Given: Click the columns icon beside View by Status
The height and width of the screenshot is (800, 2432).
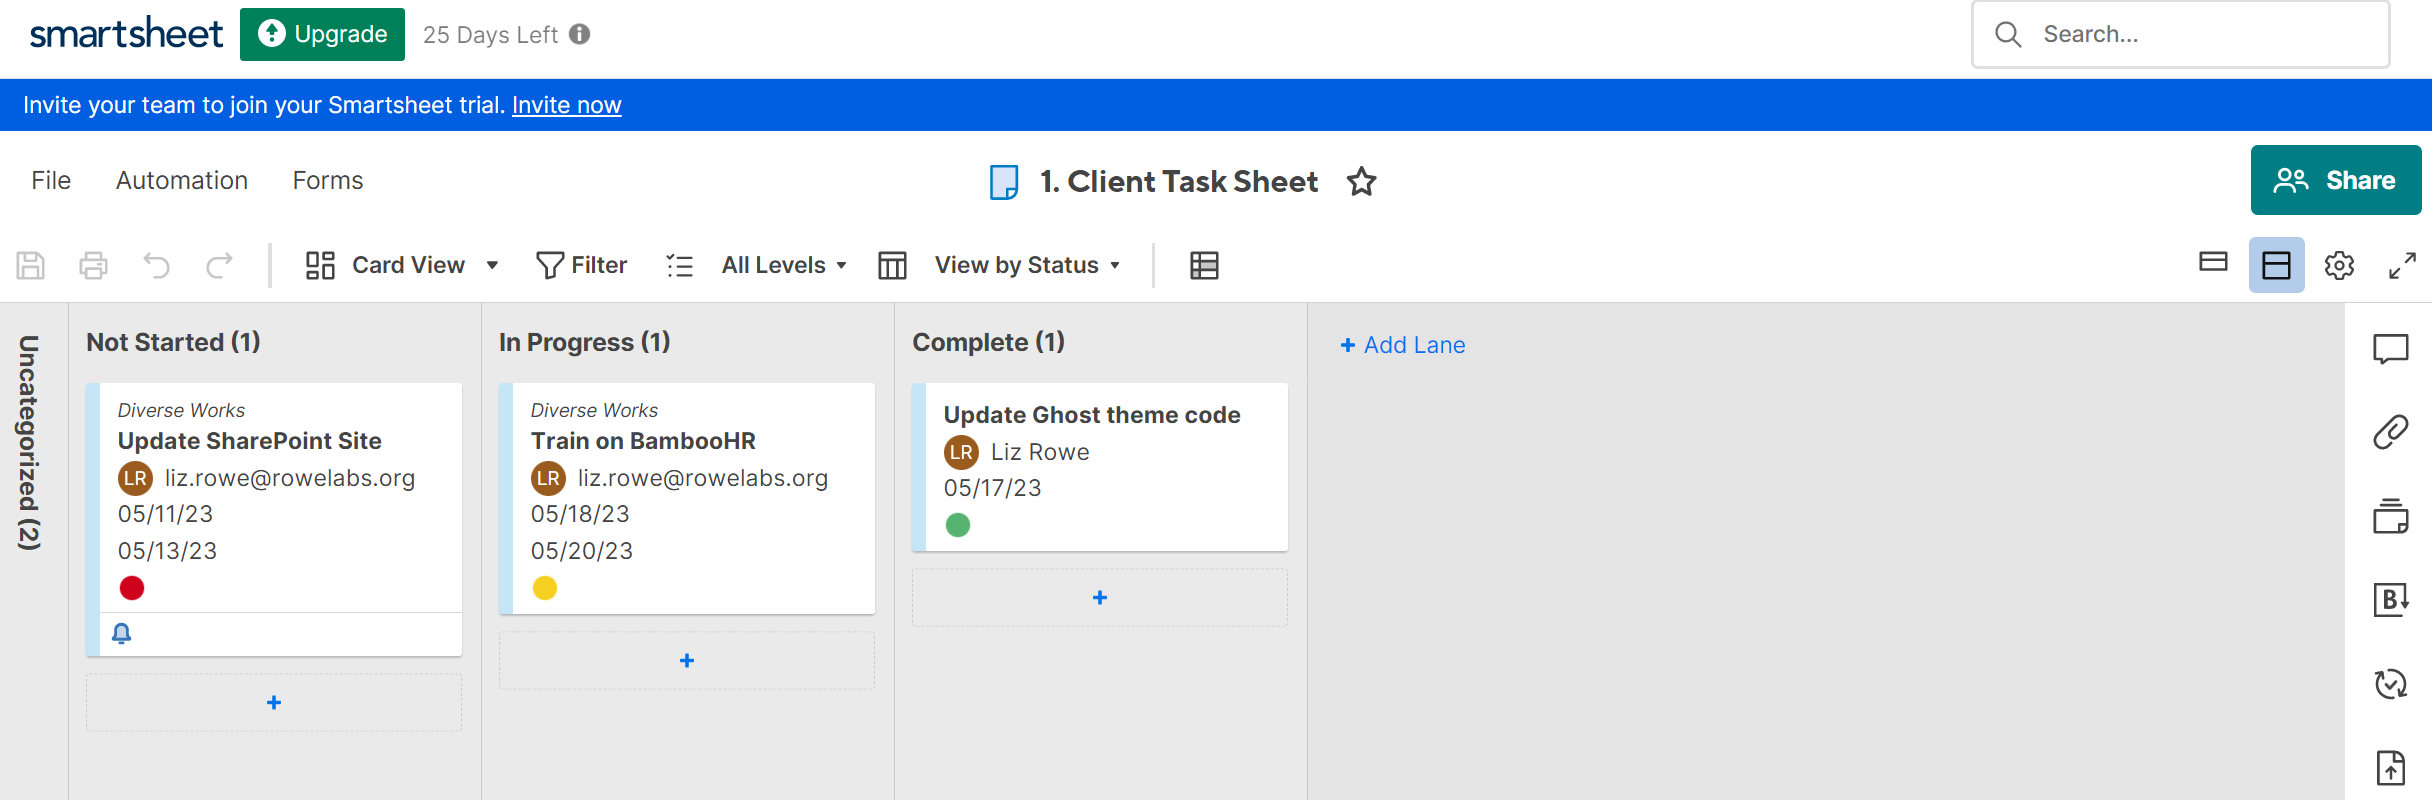Looking at the screenshot, I should click(x=892, y=265).
